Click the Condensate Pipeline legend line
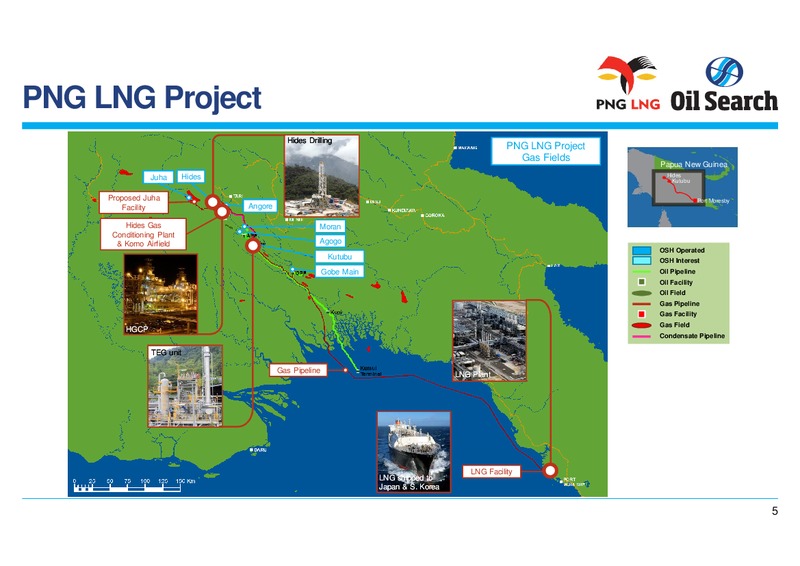 pos(641,336)
